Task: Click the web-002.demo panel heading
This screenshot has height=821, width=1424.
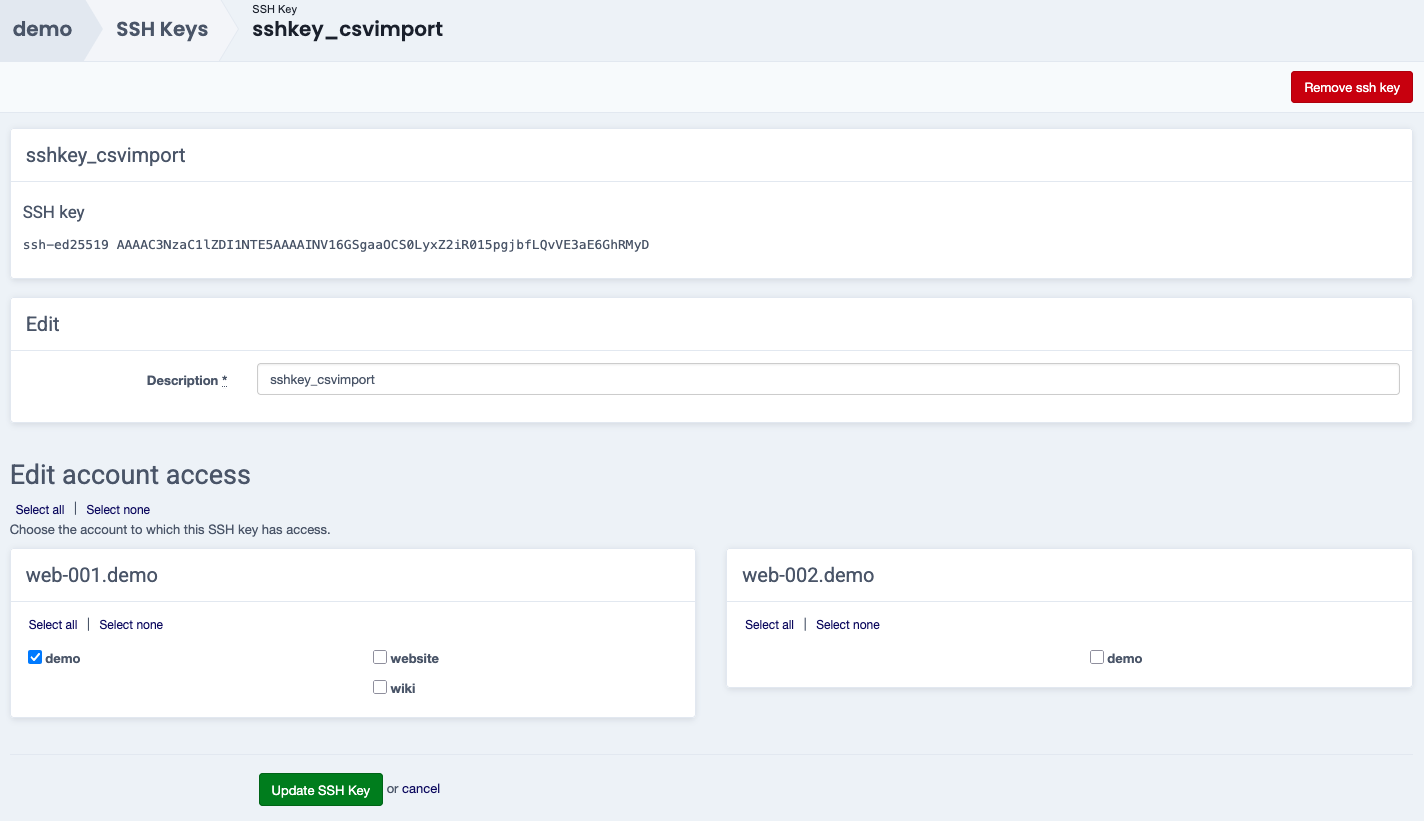Action: pyautogui.click(x=808, y=575)
